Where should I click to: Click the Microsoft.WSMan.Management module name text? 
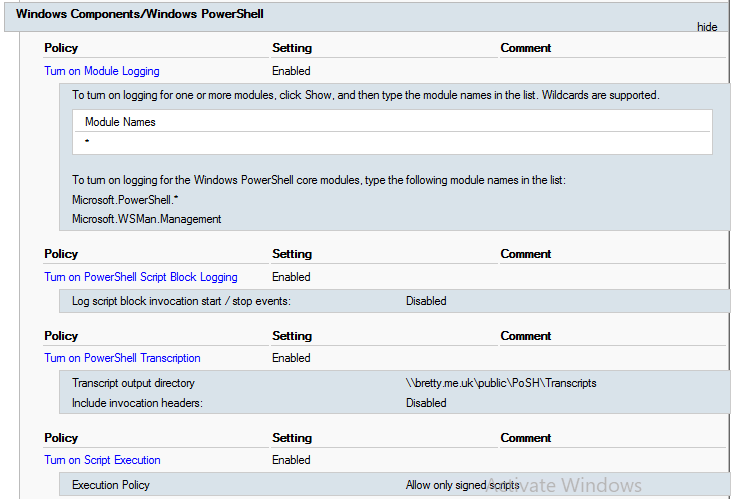pos(146,218)
